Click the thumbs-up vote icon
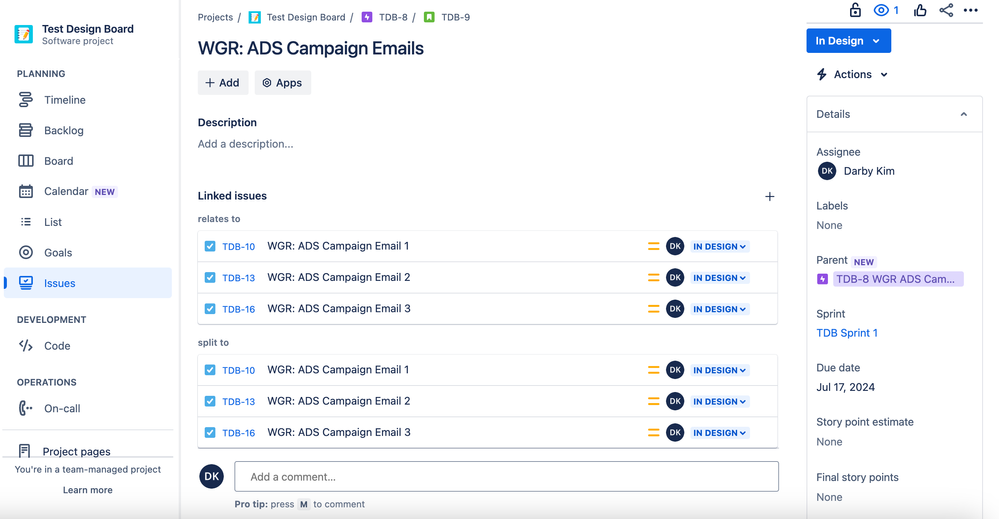Viewport: 999px width, 519px height. (920, 10)
